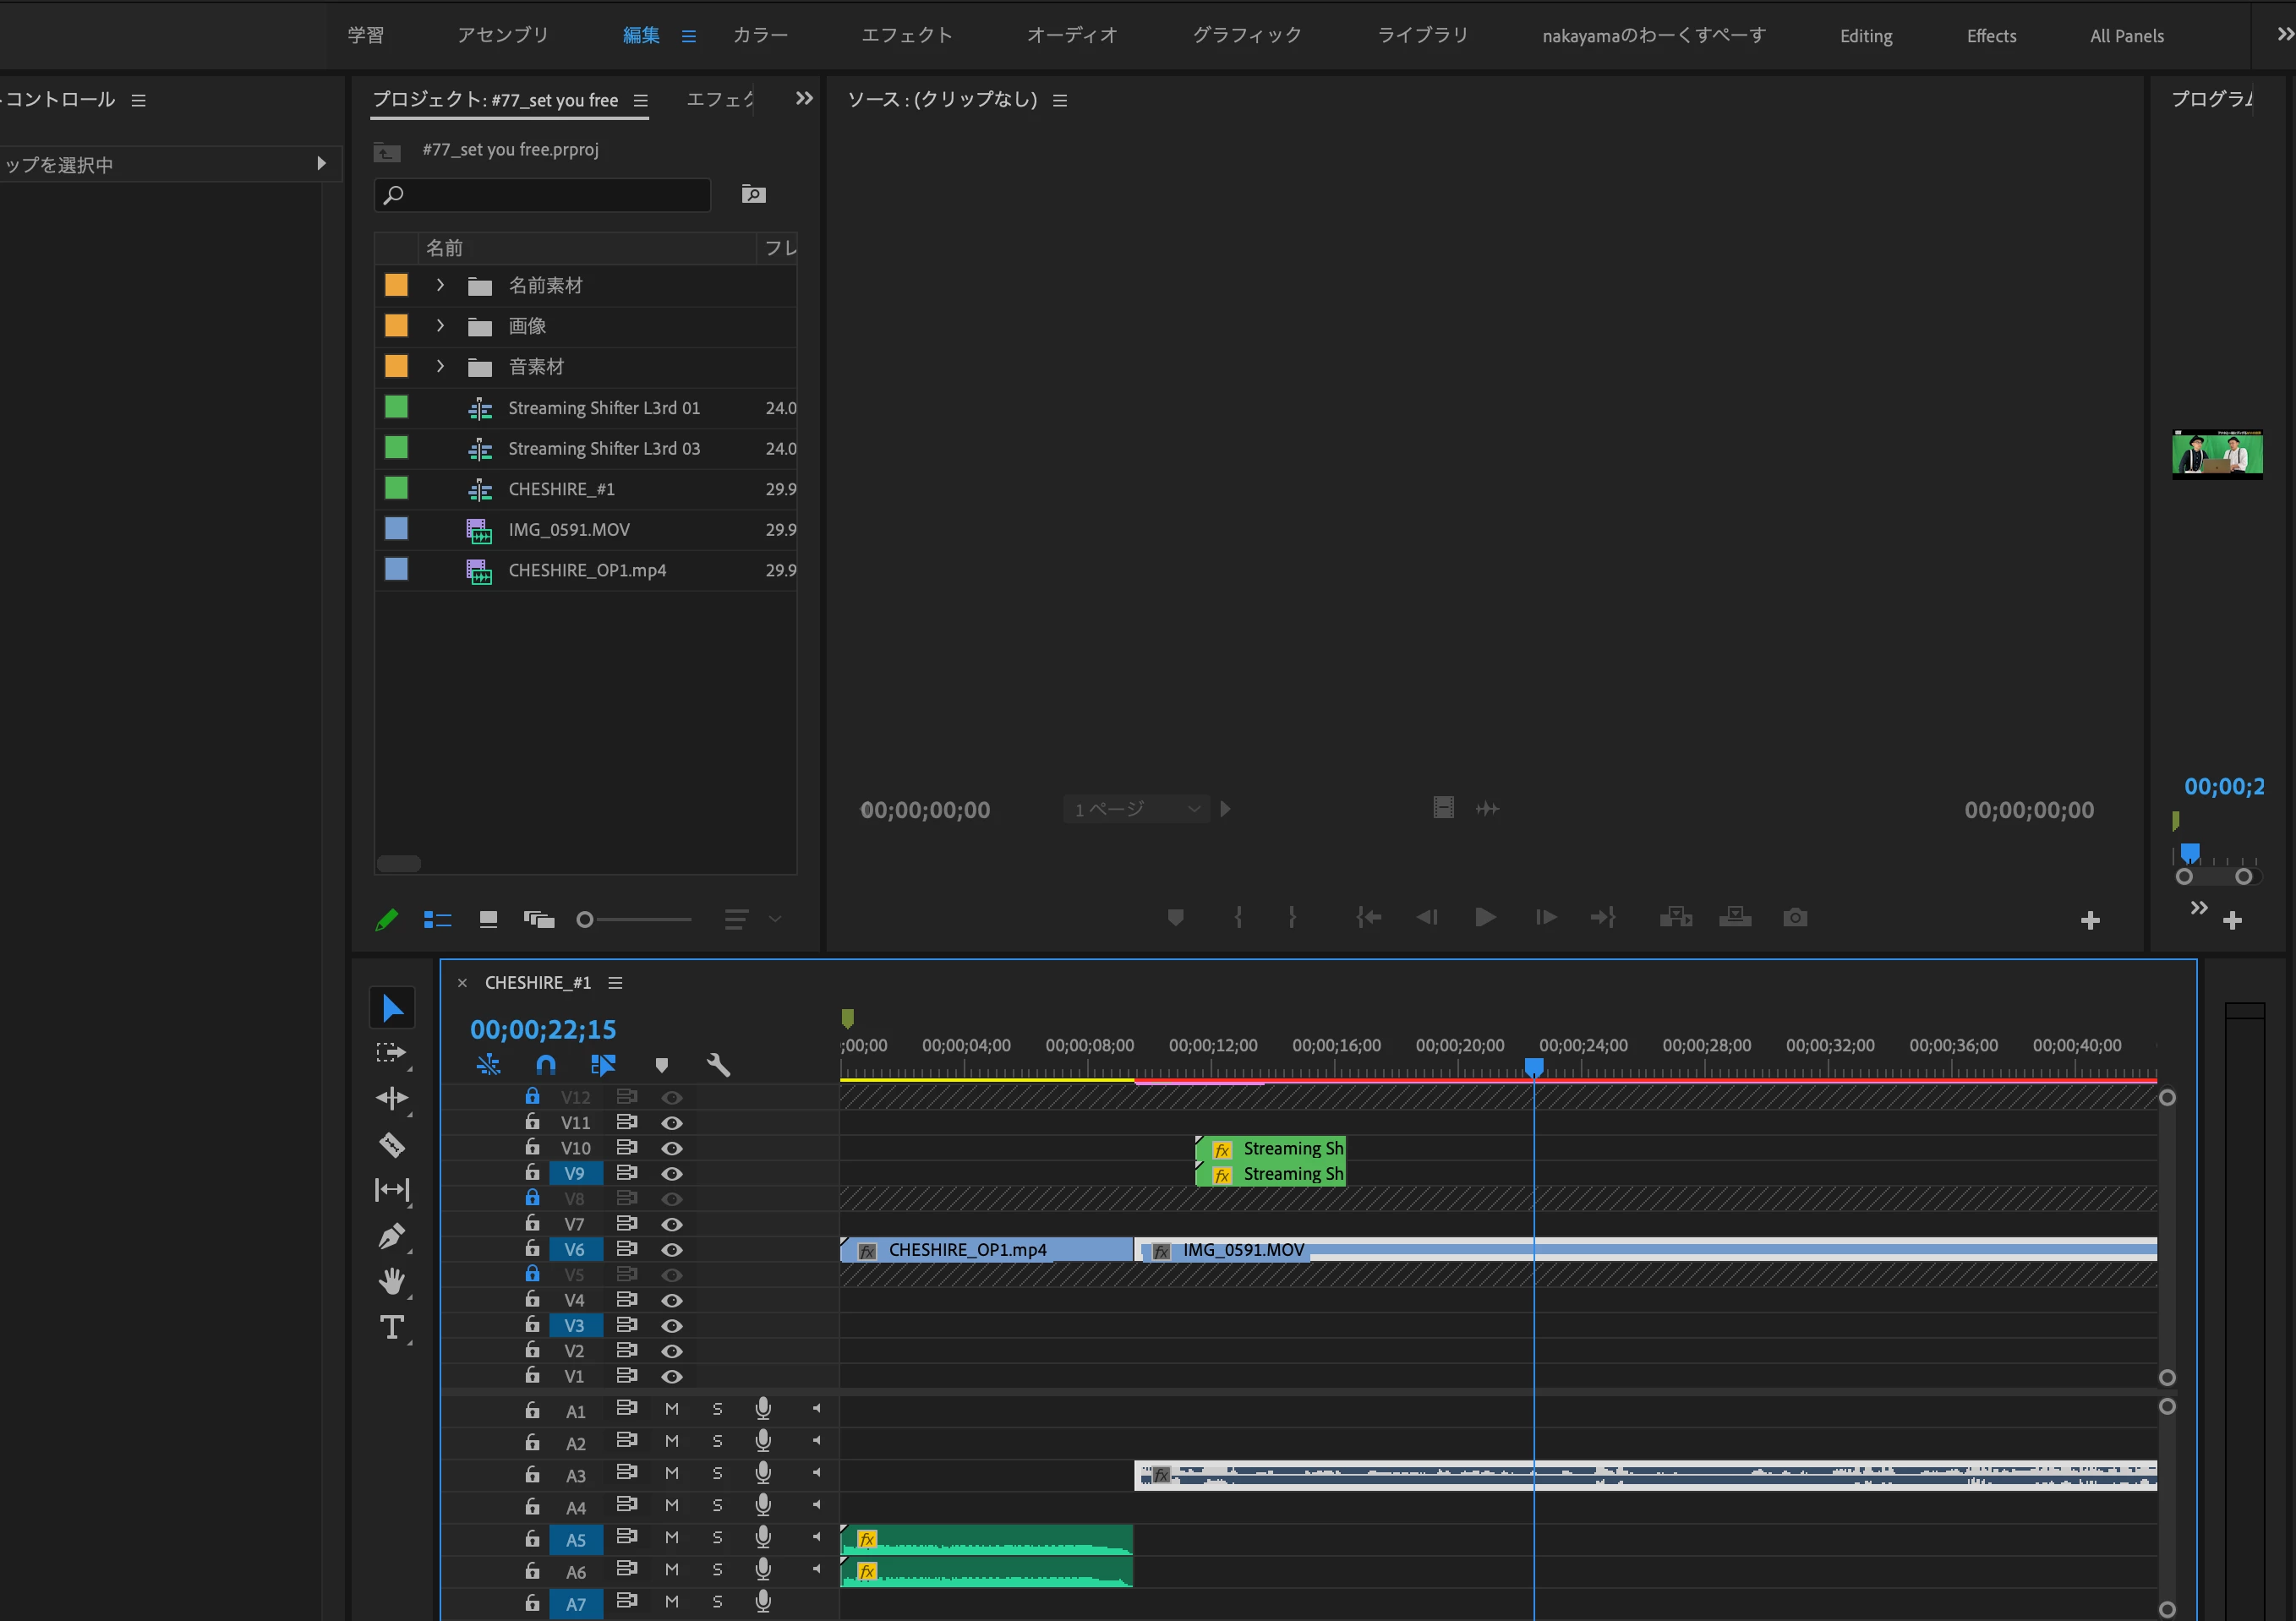This screenshot has height=1621, width=2296.
Task: Select the Ripple Edit tool
Action: coord(391,1098)
